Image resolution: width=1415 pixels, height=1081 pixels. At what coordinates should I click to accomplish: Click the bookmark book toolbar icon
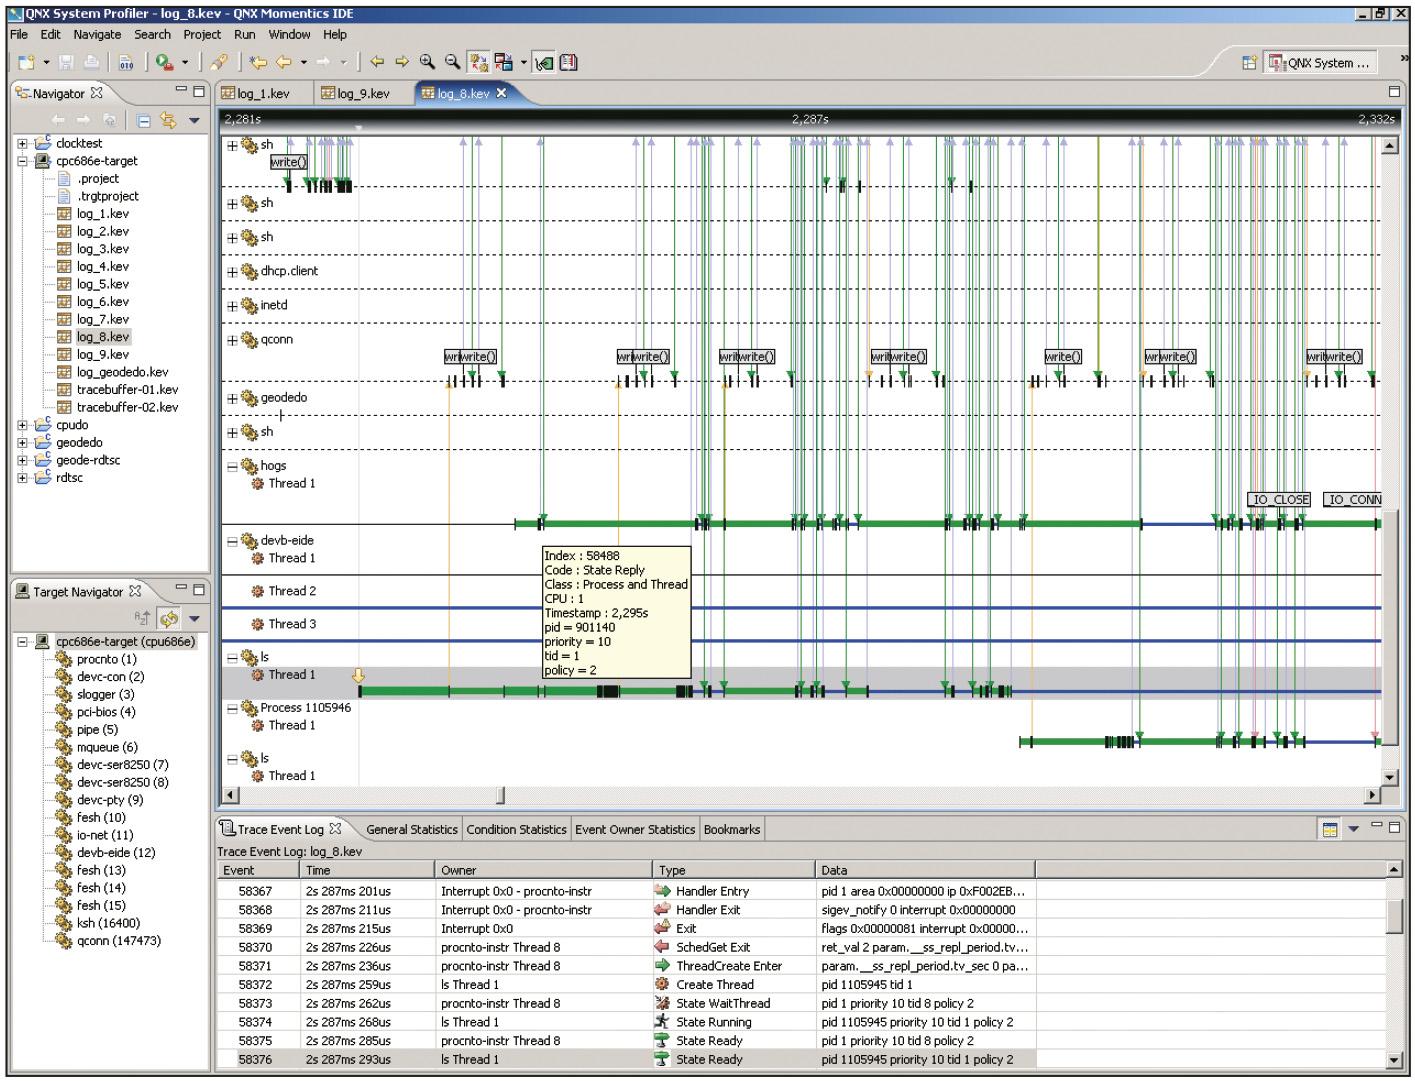tap(569, 63)
